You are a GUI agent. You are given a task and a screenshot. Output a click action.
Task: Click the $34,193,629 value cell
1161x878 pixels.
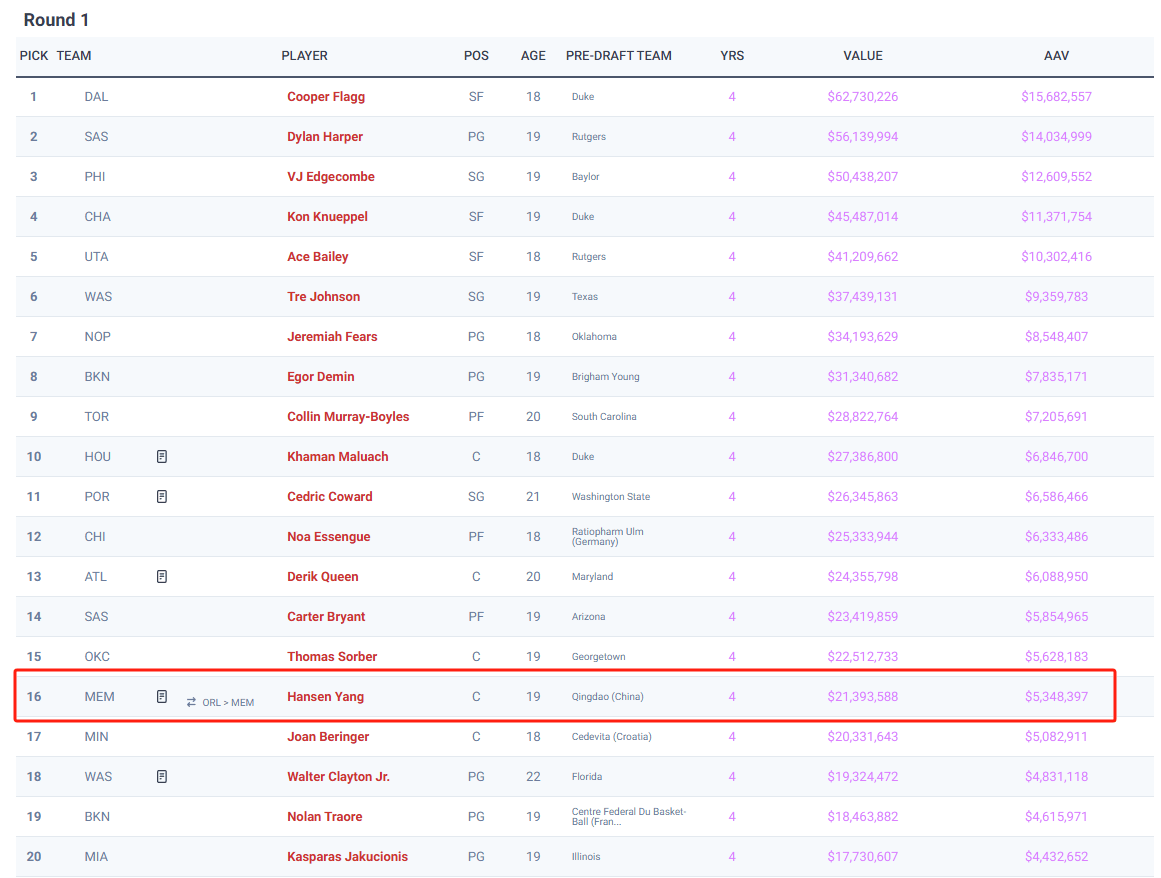coord(863,337)
